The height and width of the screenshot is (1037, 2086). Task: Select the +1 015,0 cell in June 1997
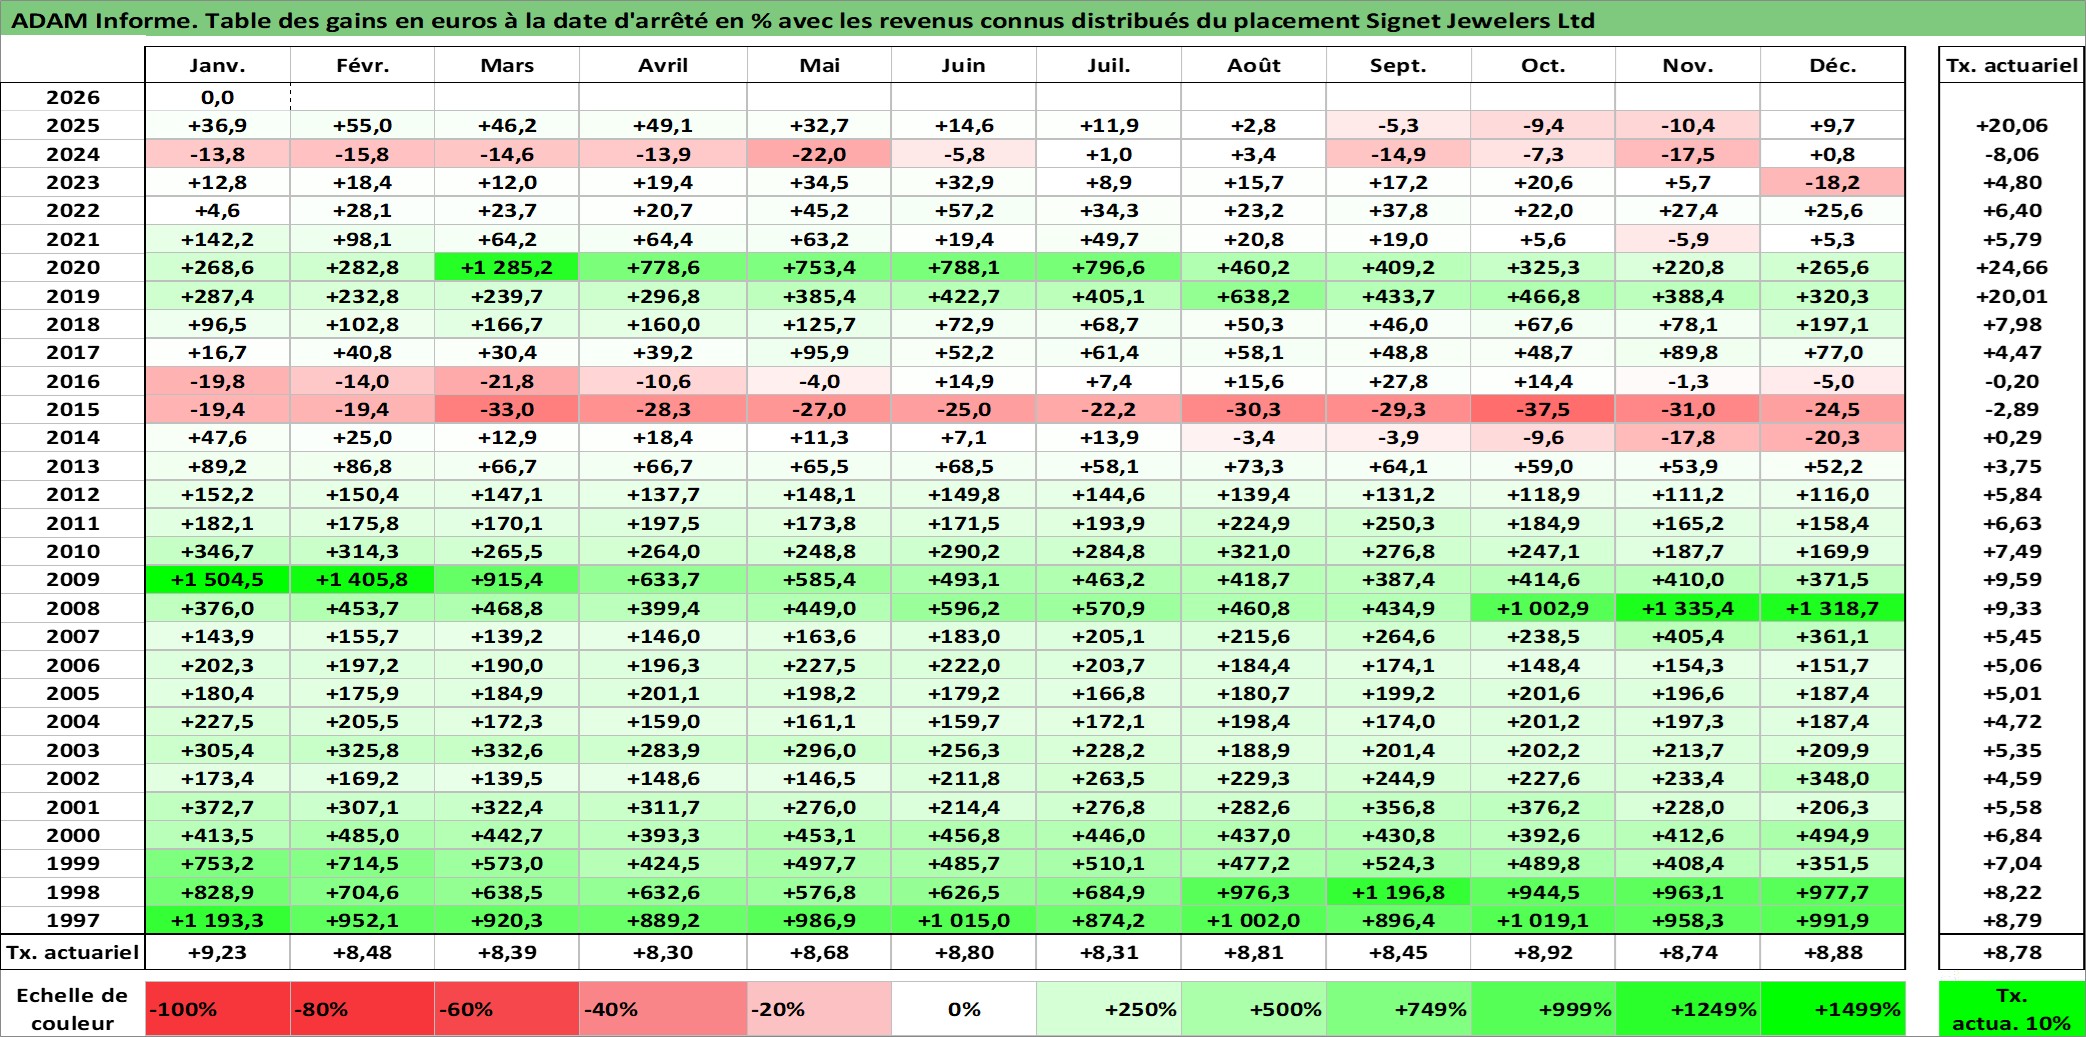click(964, 920)
